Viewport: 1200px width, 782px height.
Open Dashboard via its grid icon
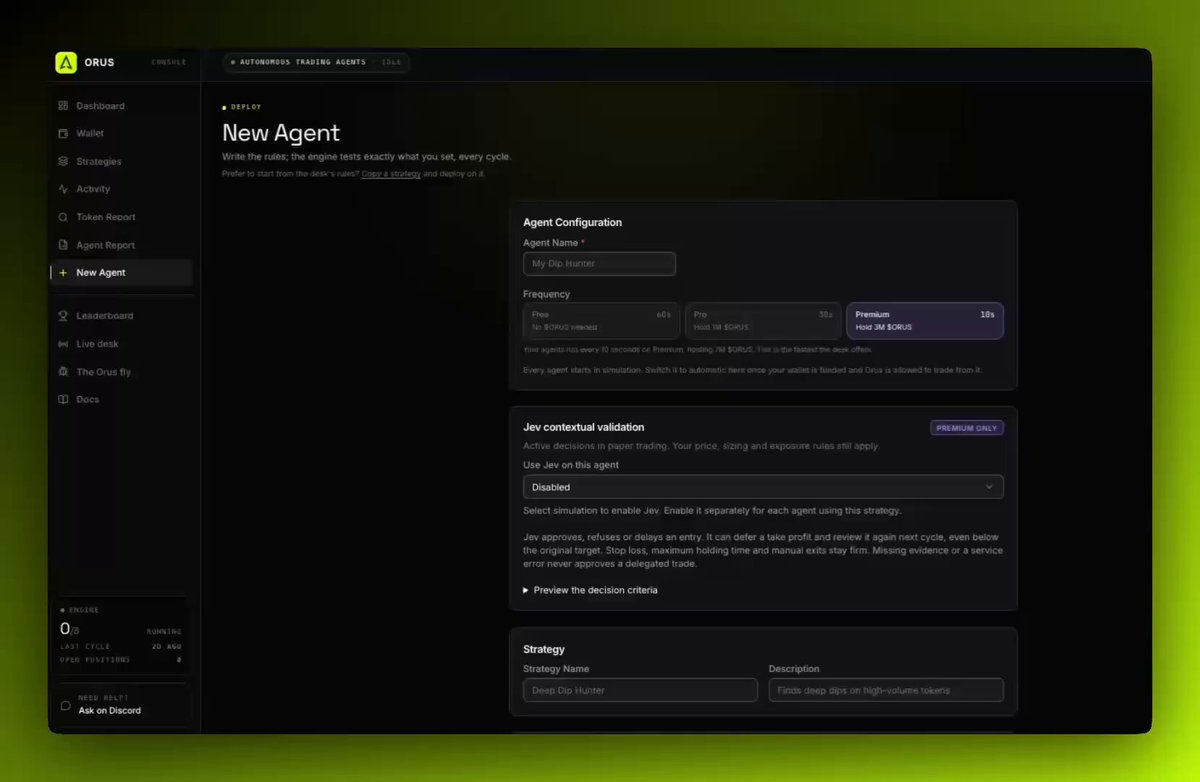coord(63,106)
